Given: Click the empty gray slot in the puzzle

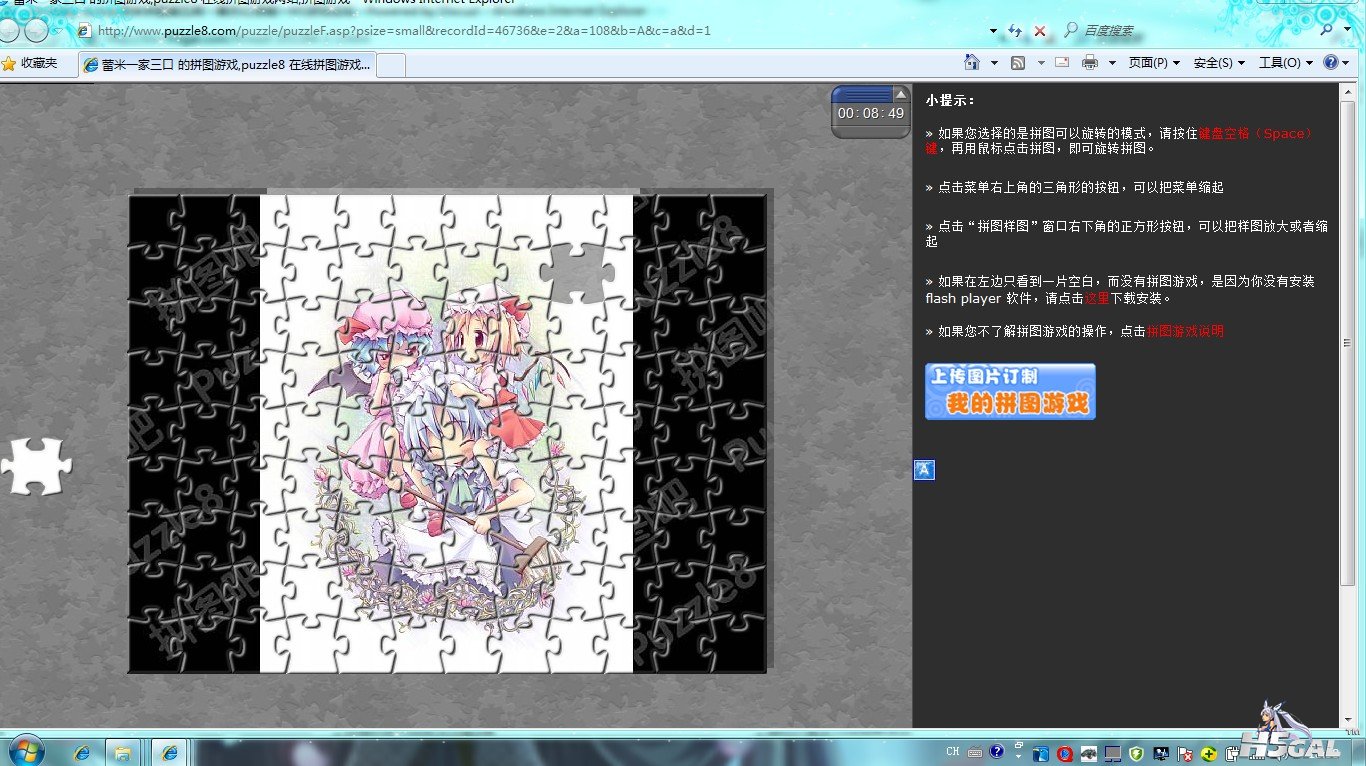Looking at the screenshot, I should click(577, 271).
